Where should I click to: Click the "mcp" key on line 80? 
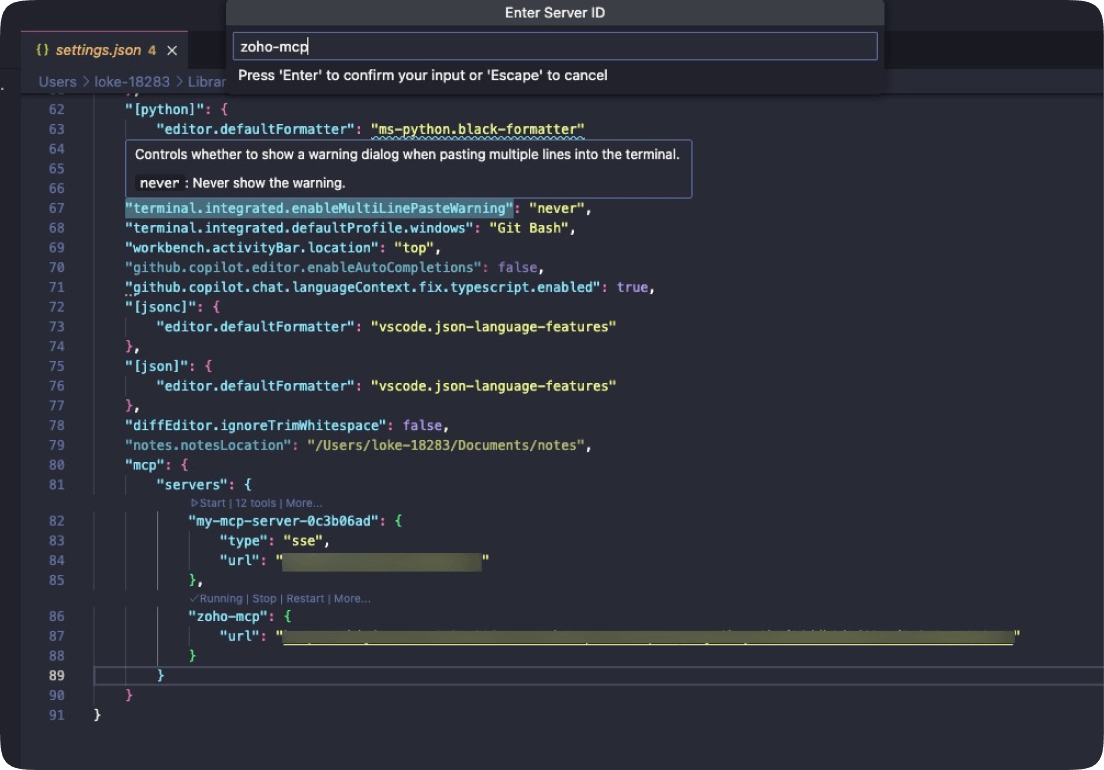(144, 465)
